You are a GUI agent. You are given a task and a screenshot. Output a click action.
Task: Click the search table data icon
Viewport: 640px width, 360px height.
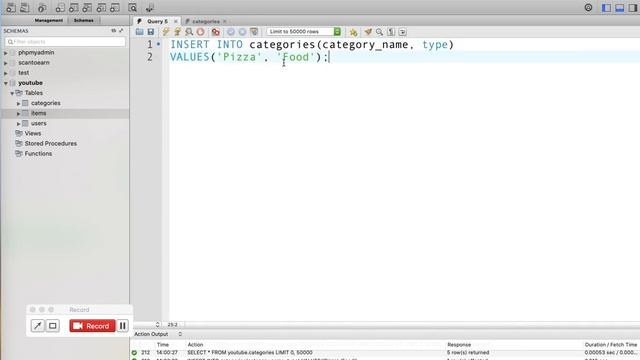[132, 7]
